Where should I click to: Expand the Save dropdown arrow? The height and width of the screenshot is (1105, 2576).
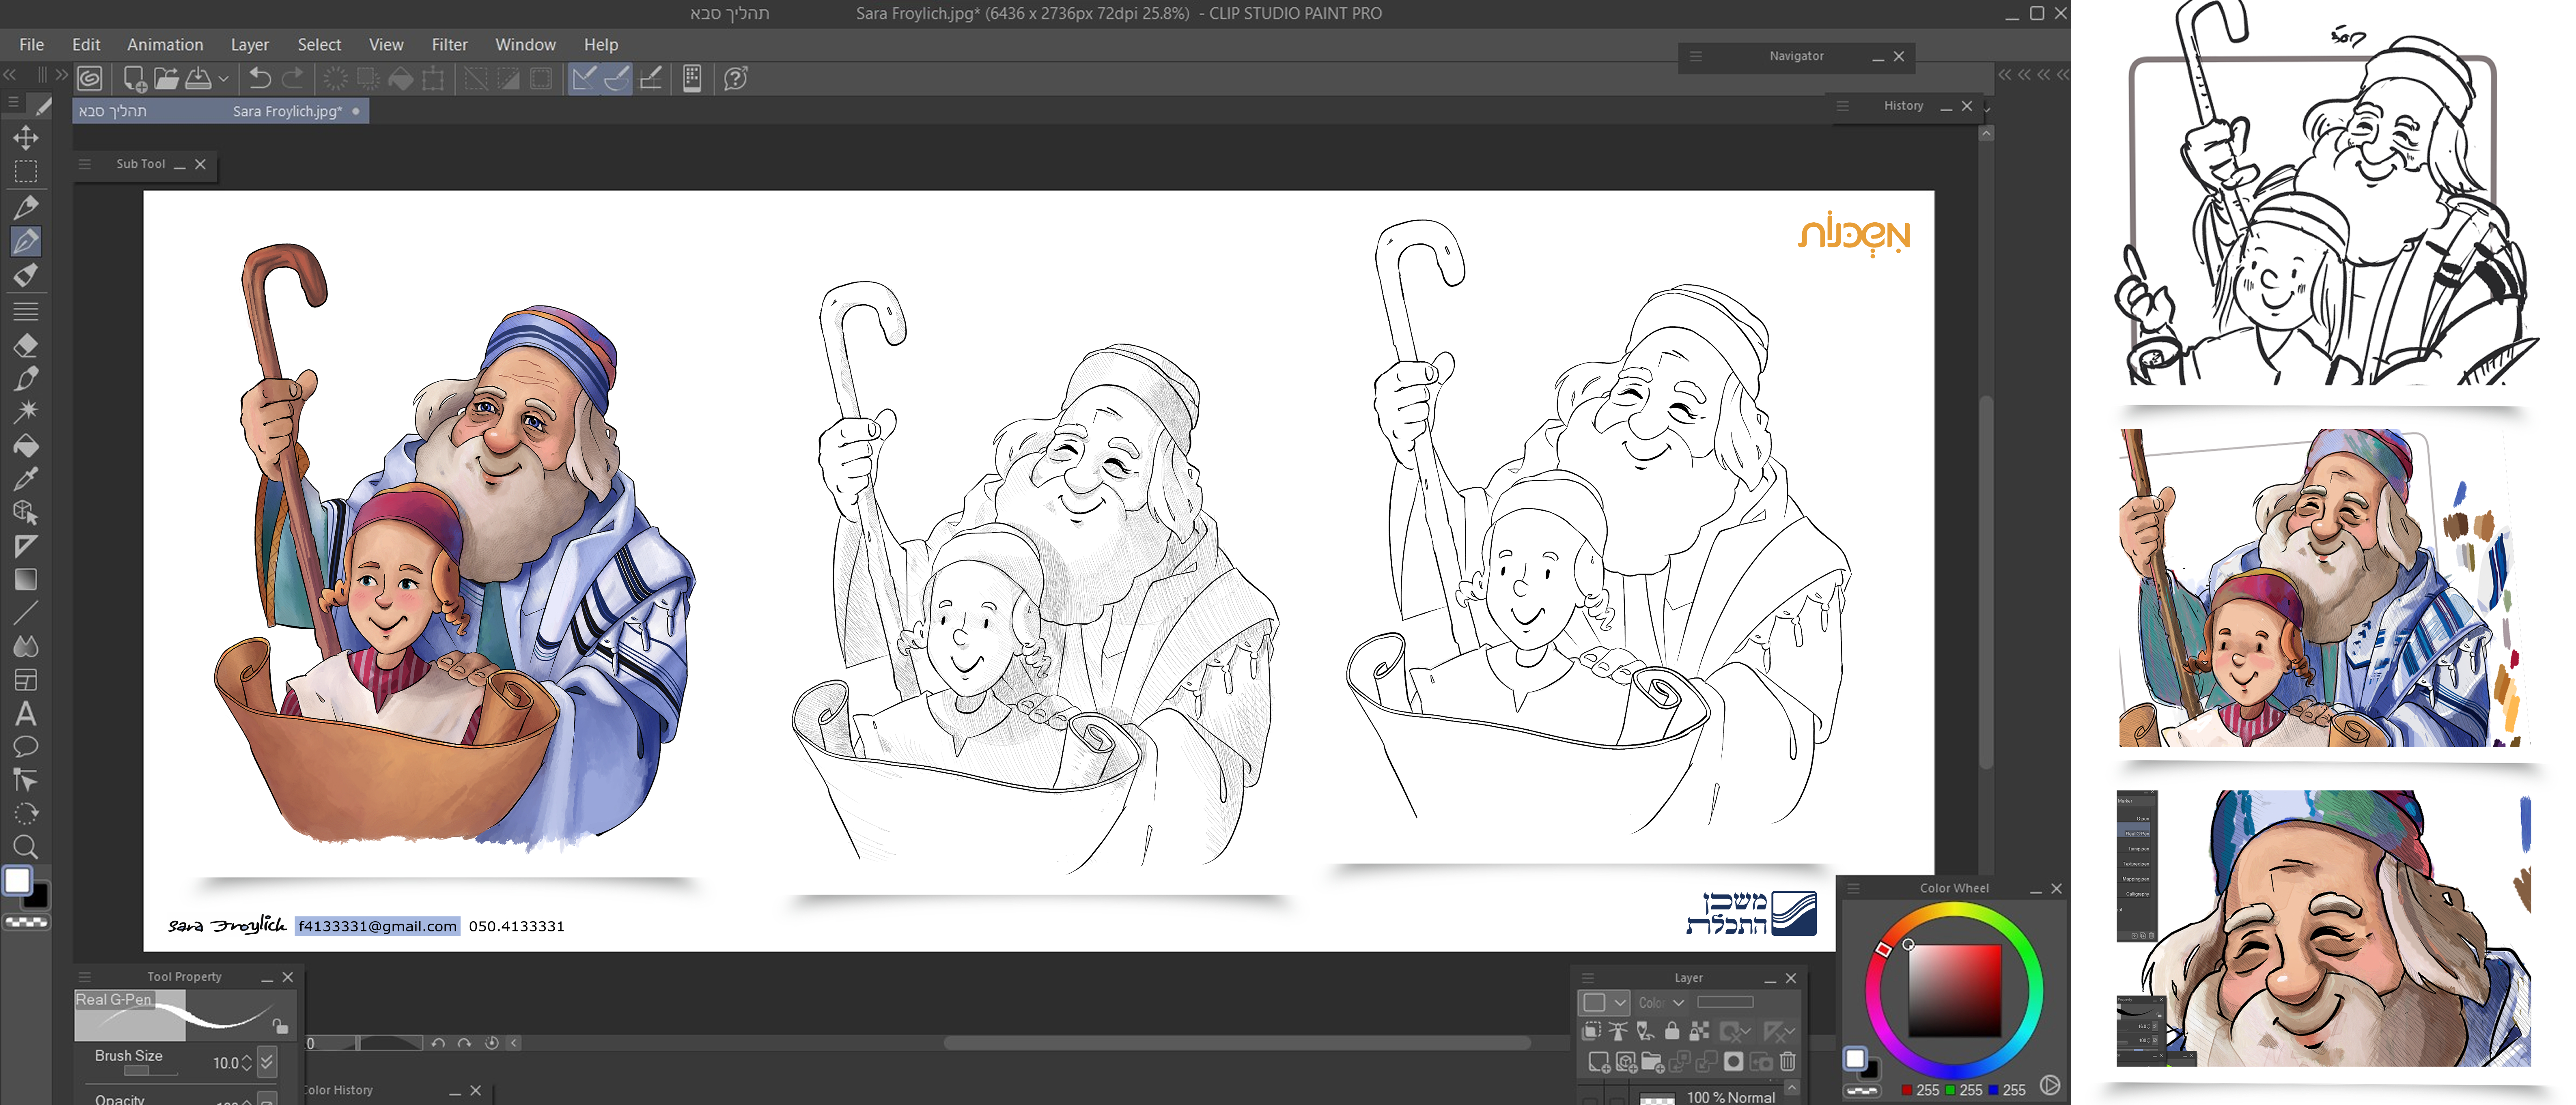tap(223, 78)
